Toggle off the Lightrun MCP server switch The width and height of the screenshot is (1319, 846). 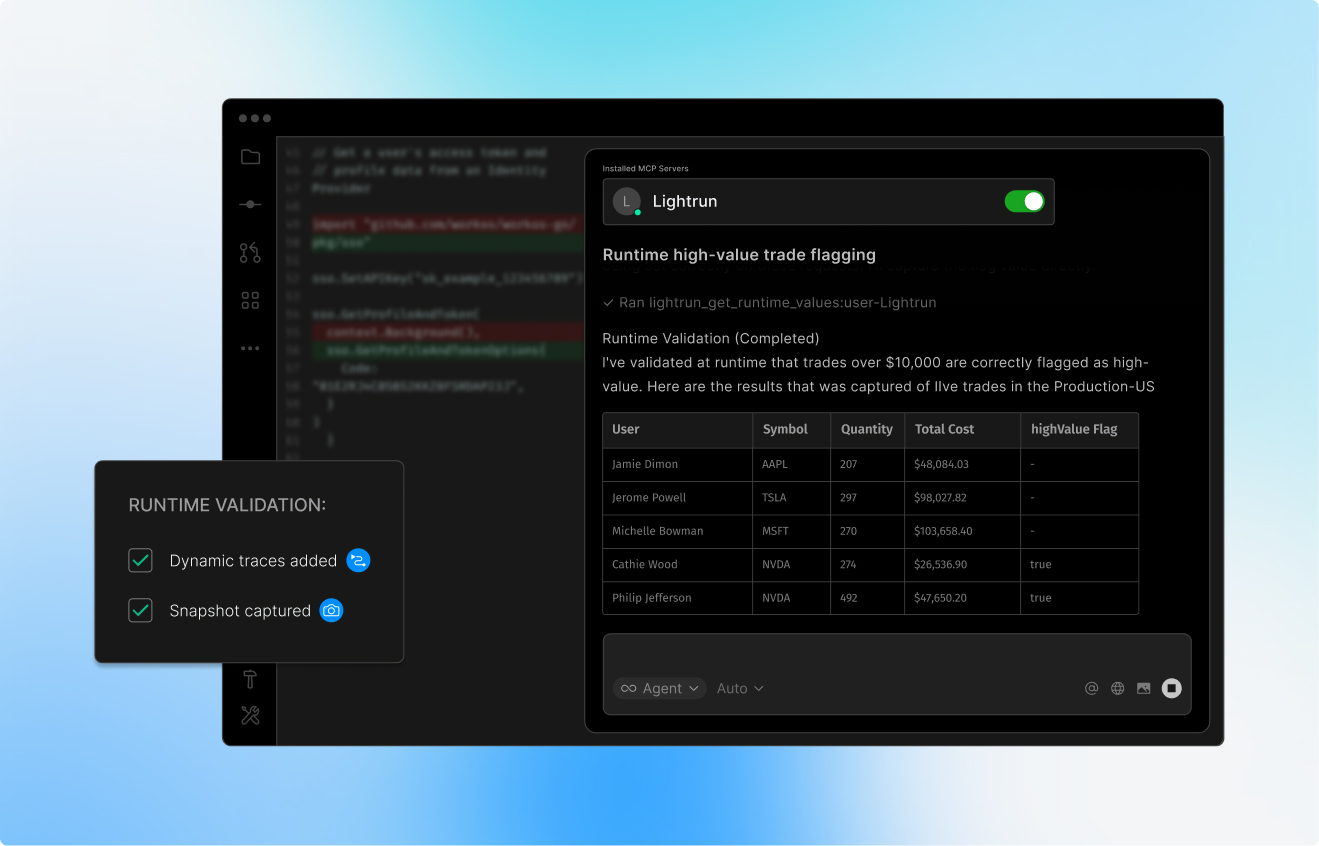[1024, 201]
